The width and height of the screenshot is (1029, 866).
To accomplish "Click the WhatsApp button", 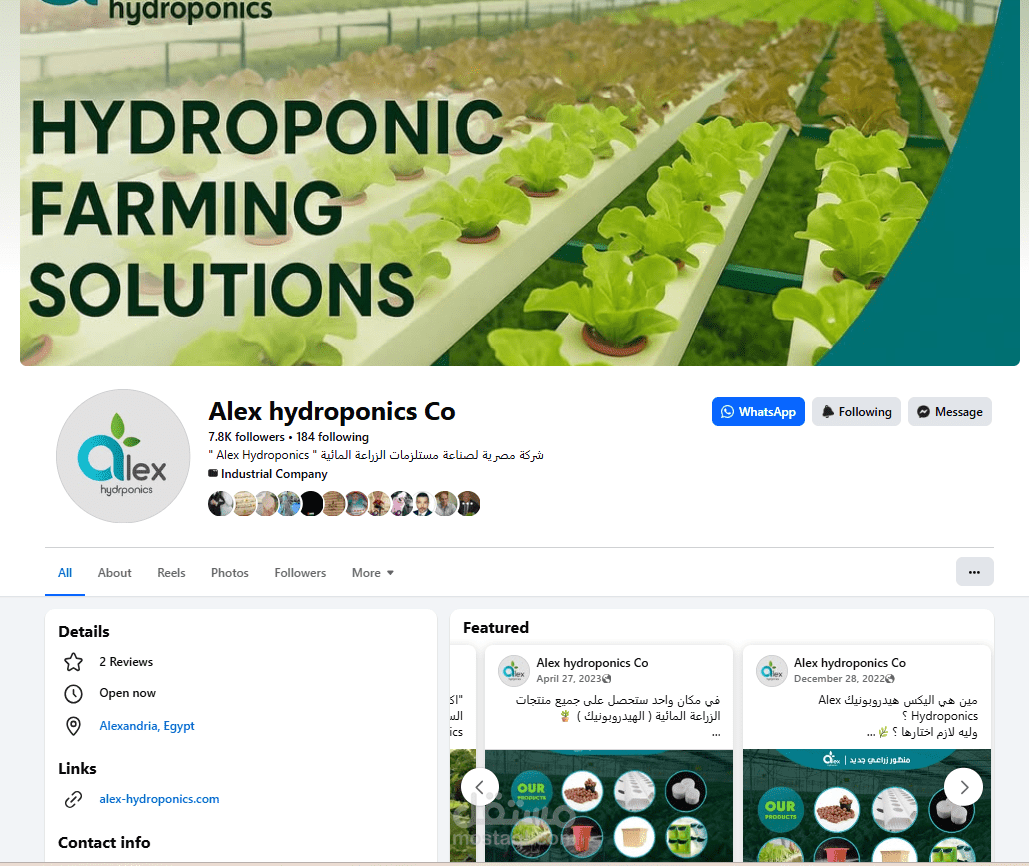I will click(758, 411).
